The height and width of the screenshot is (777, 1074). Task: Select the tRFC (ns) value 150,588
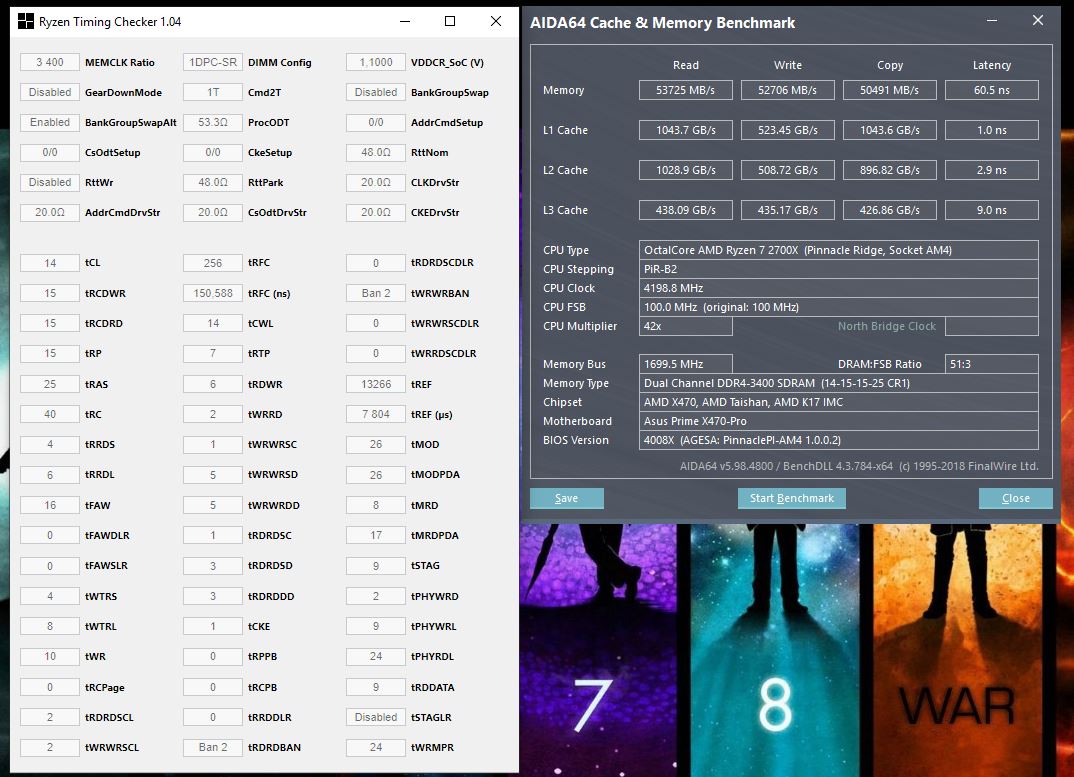tap(213, 293)
